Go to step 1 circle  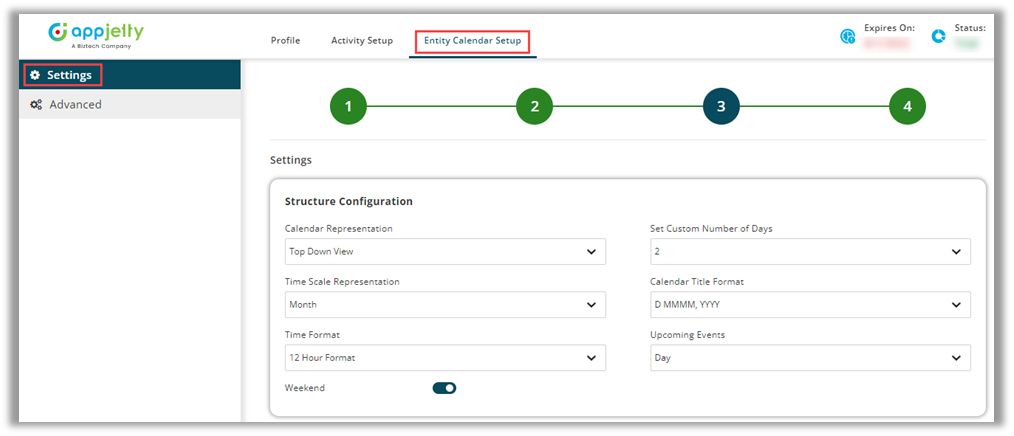click(x=348, y=106)
